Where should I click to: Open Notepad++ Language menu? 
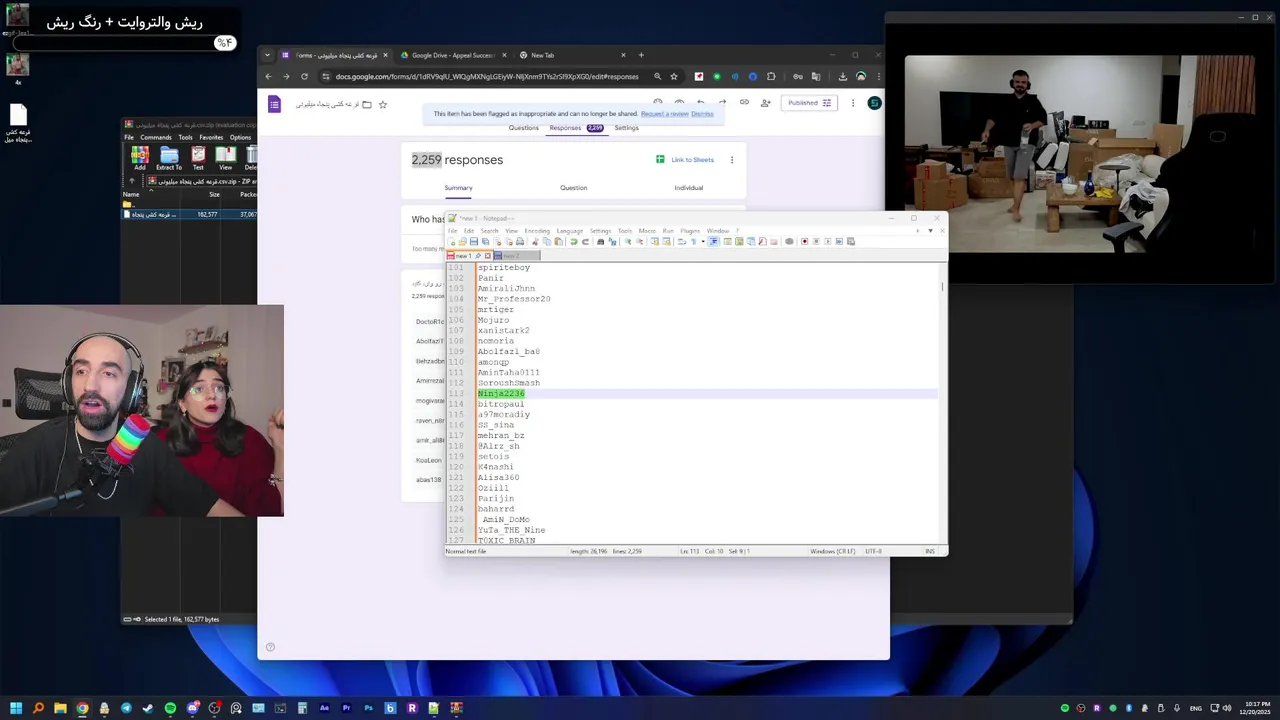point(570,231)
